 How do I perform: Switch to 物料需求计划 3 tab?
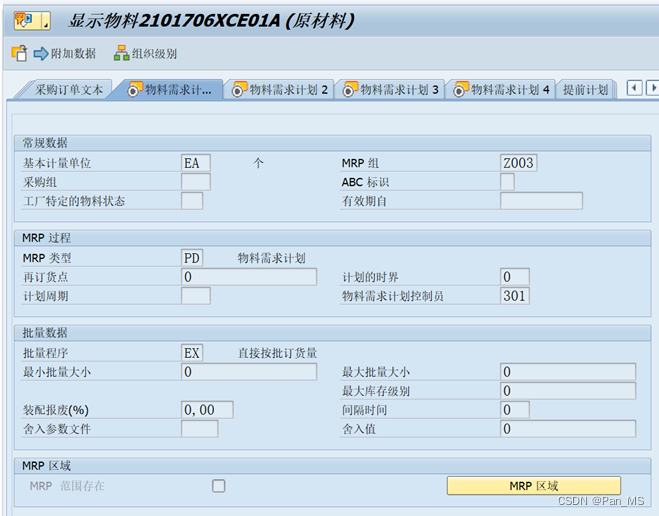coord(390,90)
